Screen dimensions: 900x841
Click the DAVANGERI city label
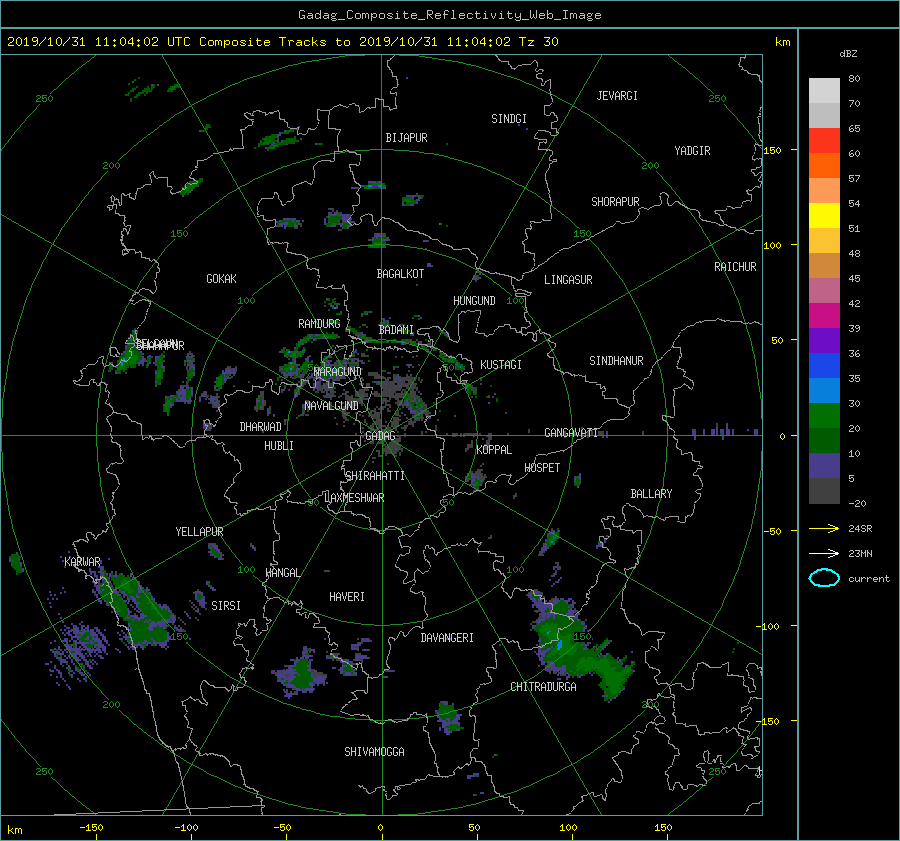447,638
